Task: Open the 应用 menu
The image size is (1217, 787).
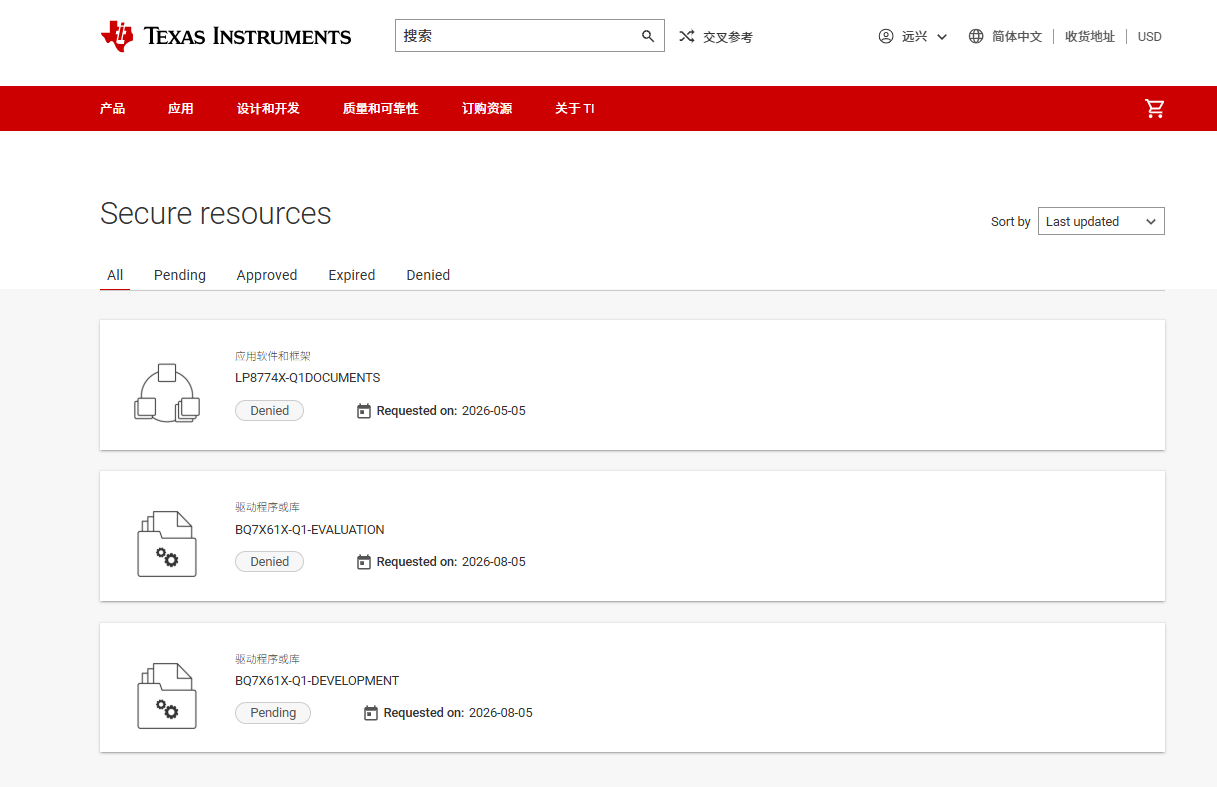Action: pos(181,108)
